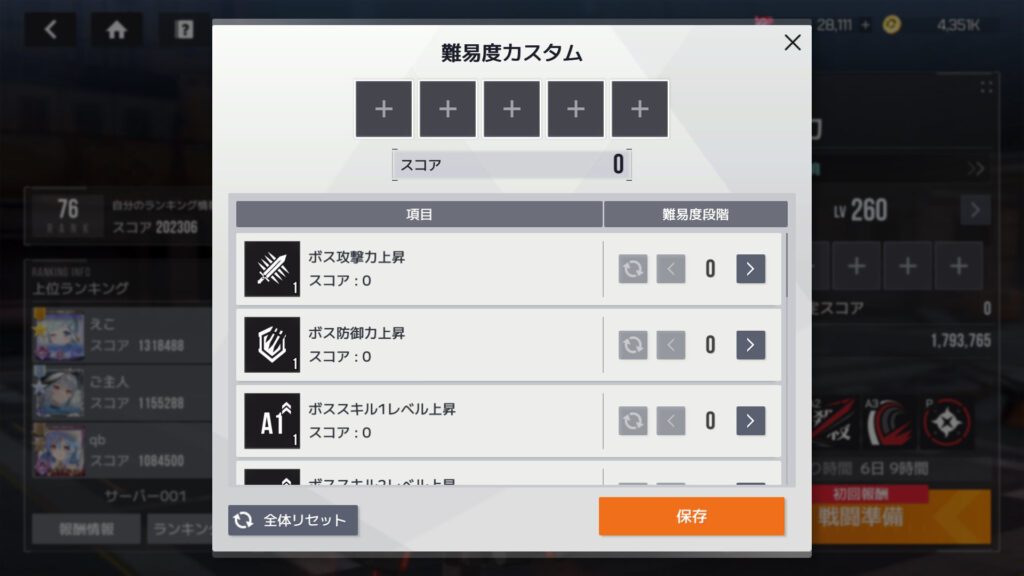Click the 保存 save button
This screenshot has width=1024, height=576.
pos(692,517)
